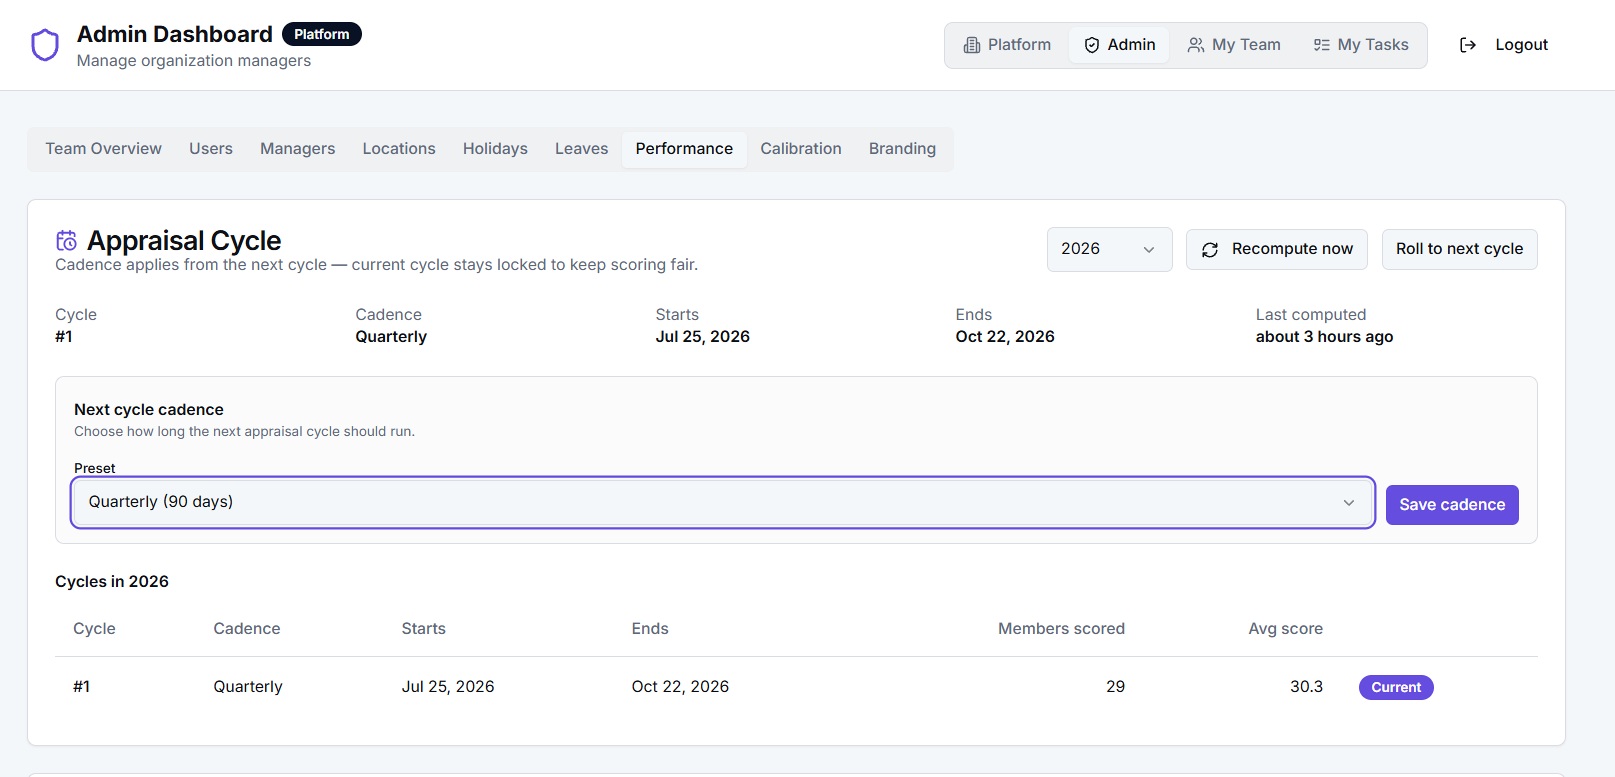Log out of the dashboard

point(1503,45)
